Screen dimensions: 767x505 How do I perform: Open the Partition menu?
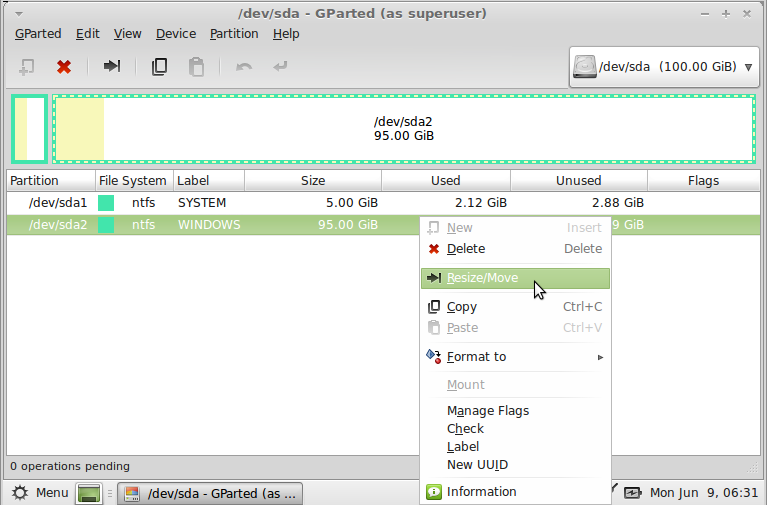point(234,34)
